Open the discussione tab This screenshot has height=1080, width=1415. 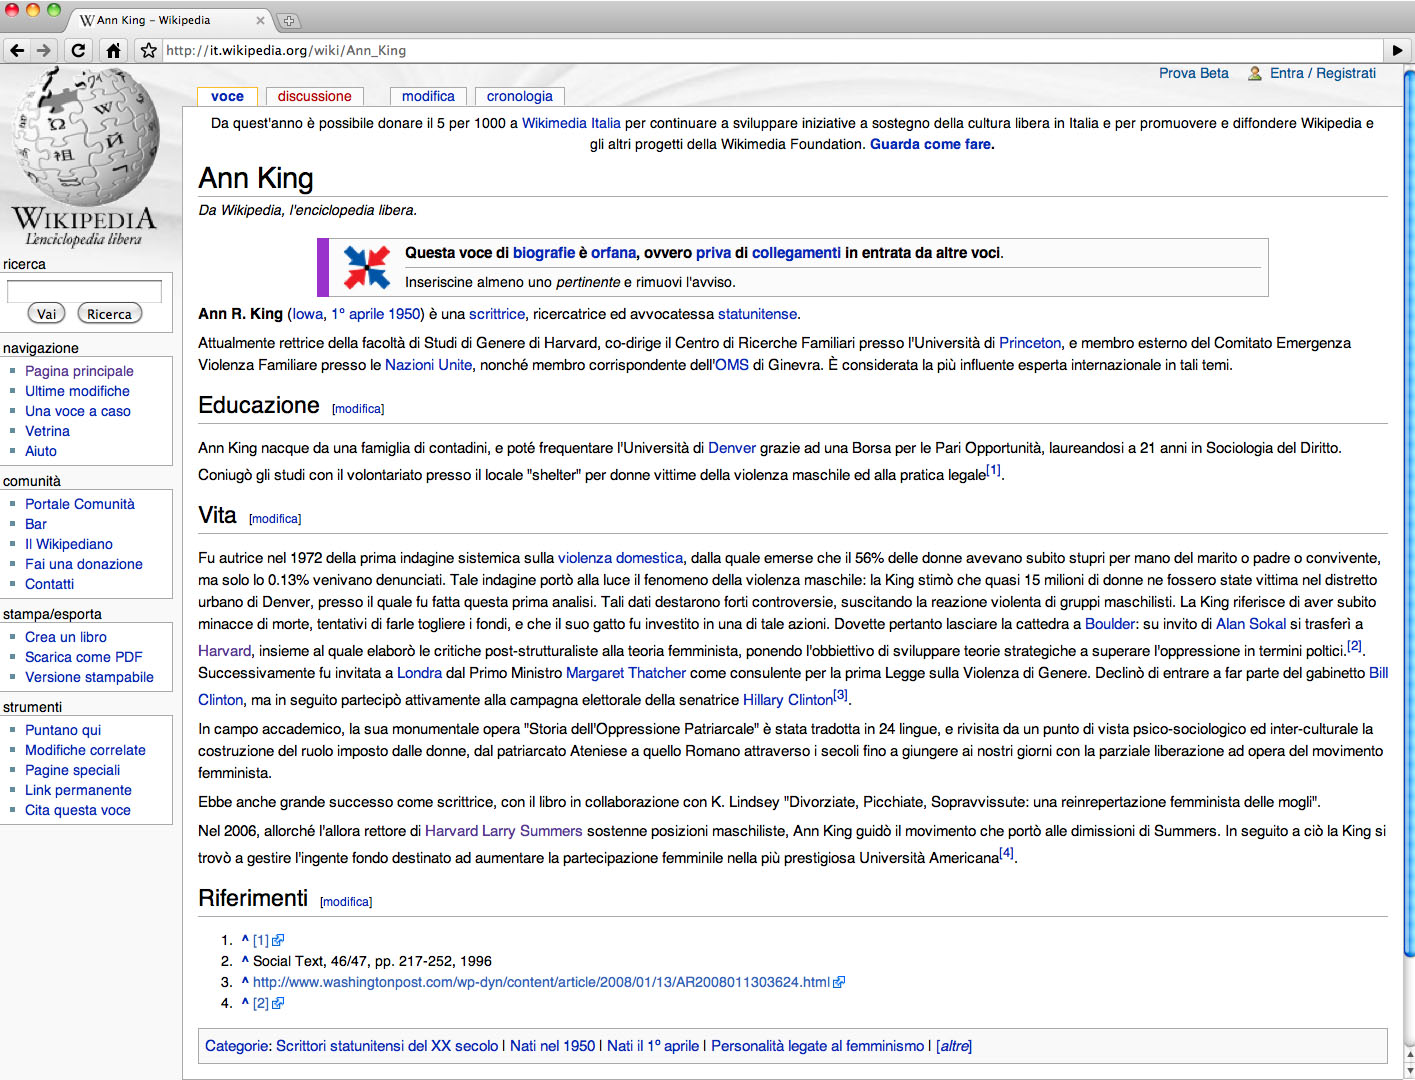314,97
